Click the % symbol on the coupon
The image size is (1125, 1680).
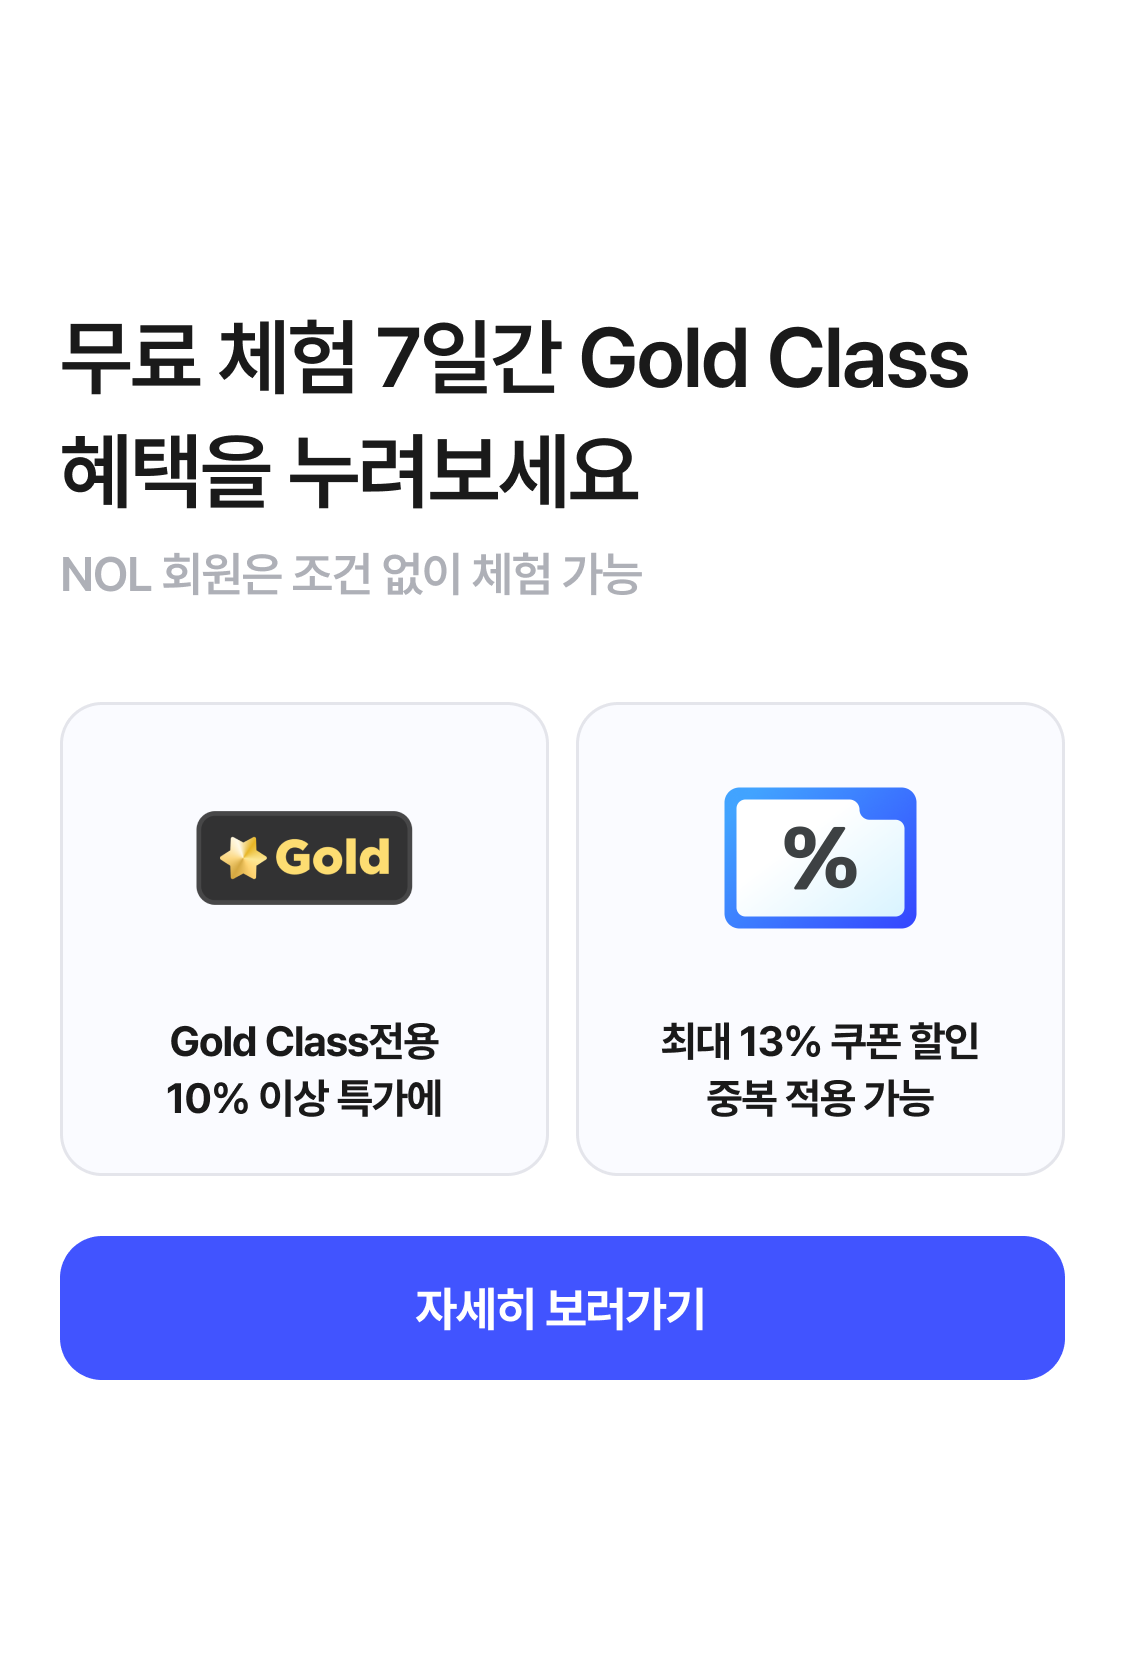pyautogui.click(x=820, y=858)
